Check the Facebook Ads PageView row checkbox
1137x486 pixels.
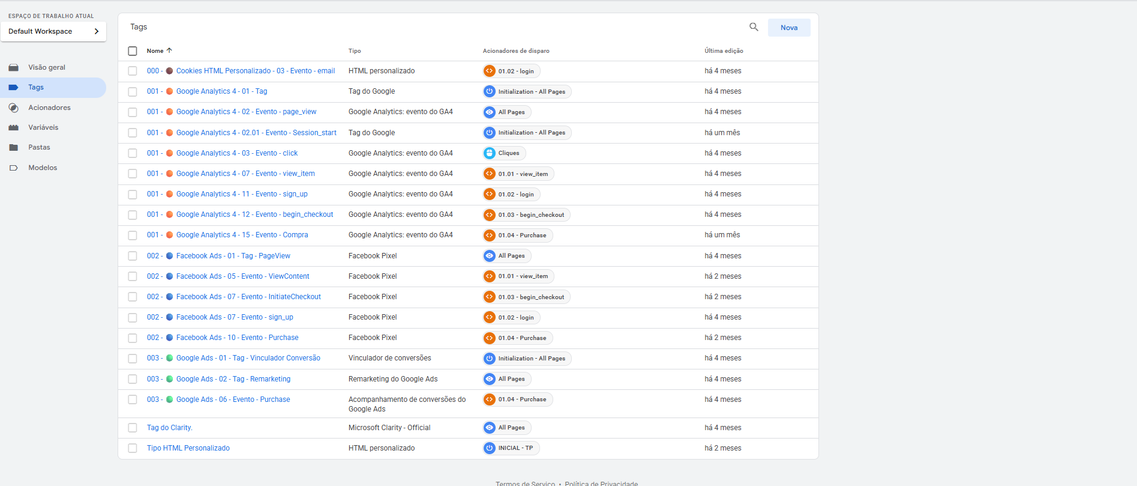coord(132,256)
